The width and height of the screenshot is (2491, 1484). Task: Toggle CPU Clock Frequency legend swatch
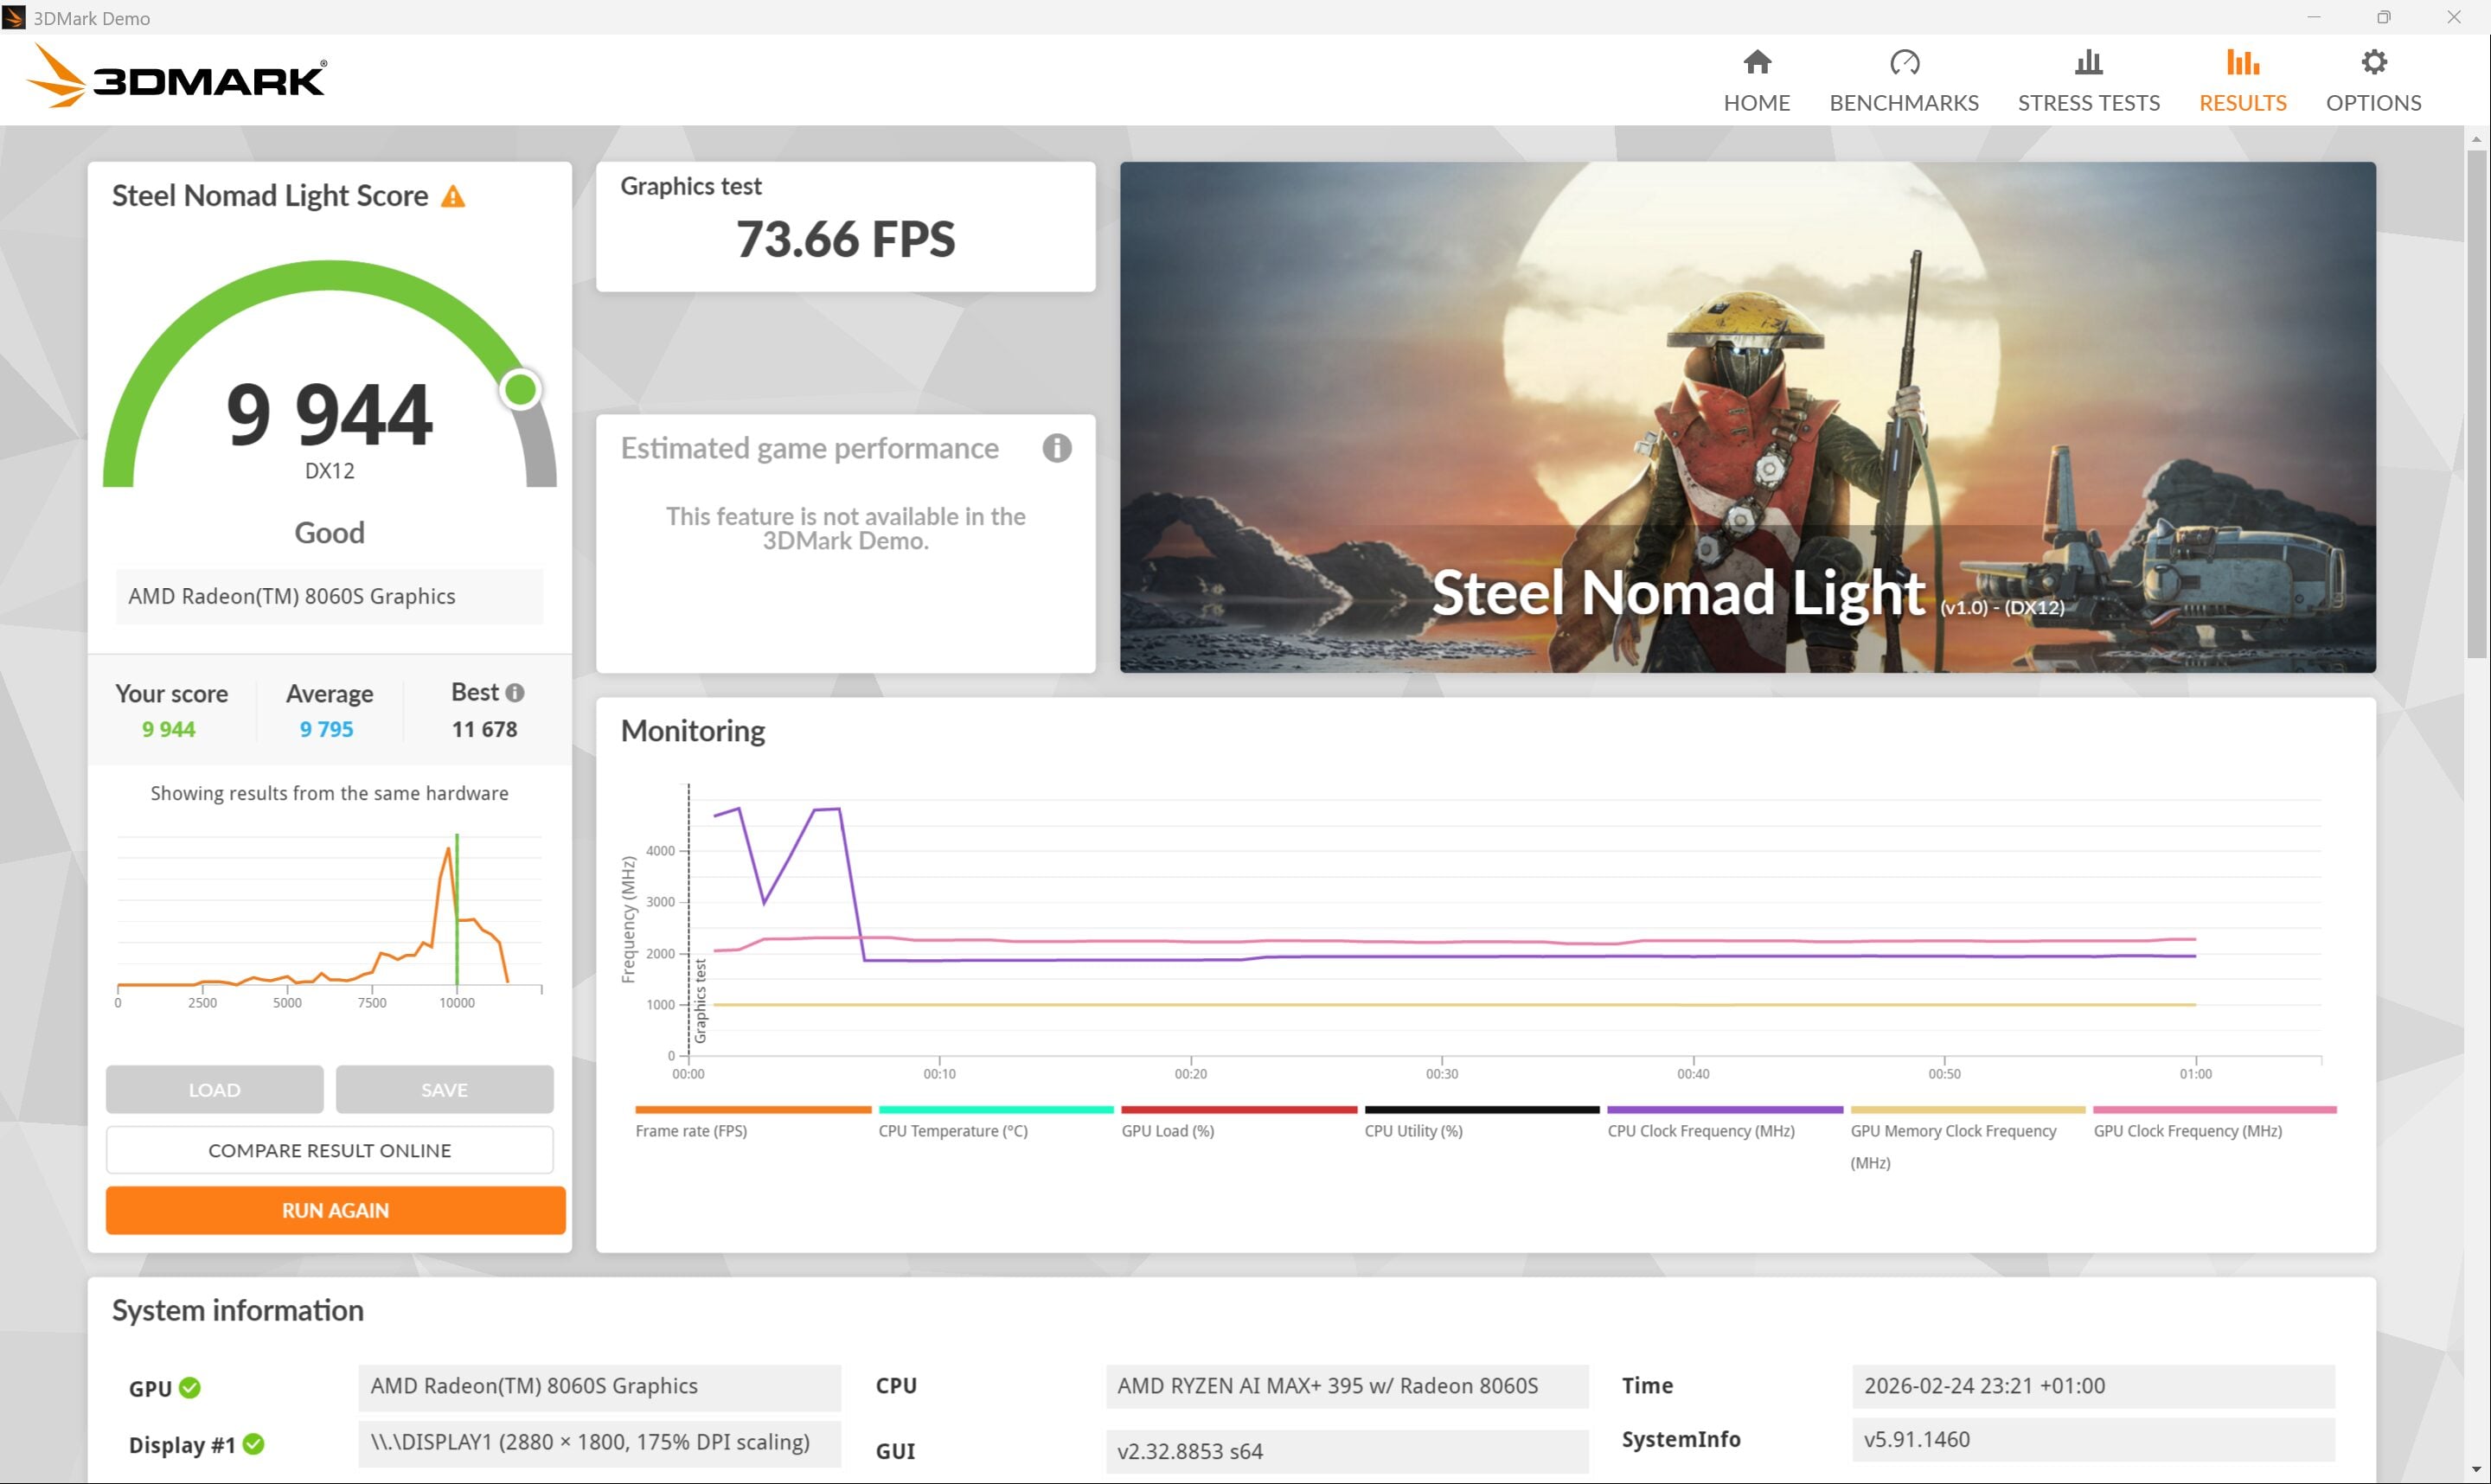1724,1110
